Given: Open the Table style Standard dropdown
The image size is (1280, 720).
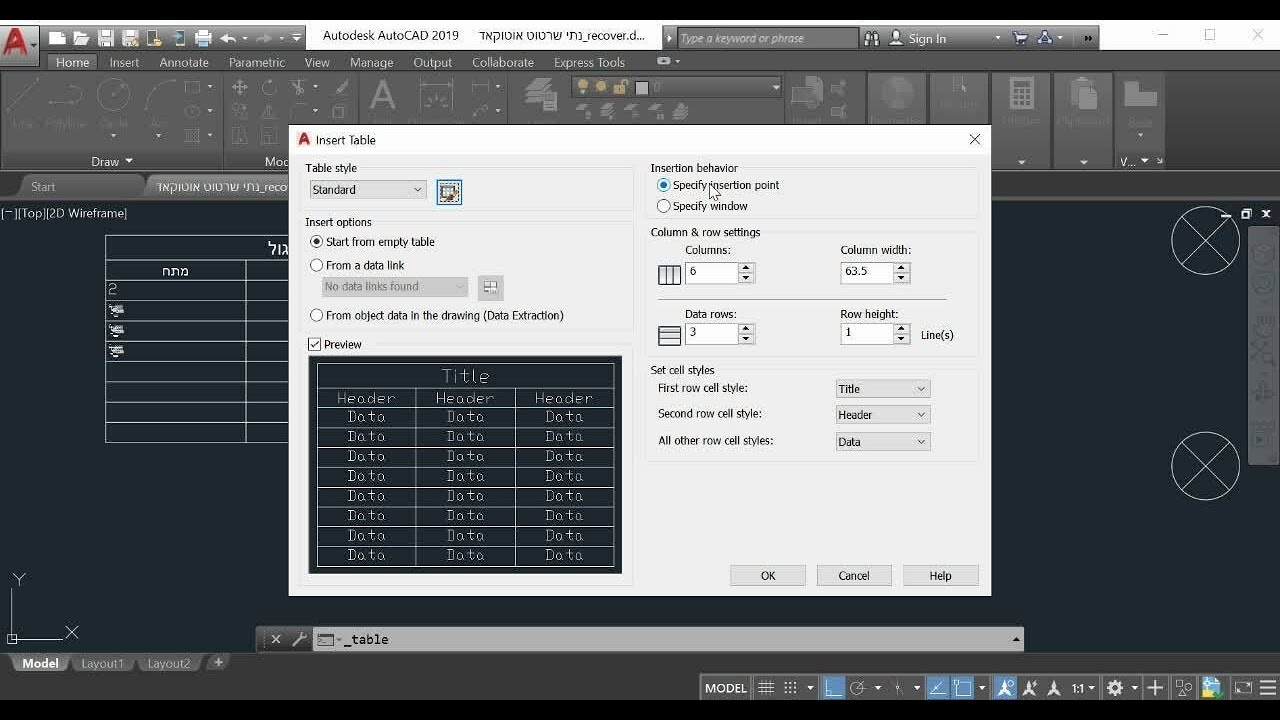Looking at the screenshot, I should click(367, 190).
